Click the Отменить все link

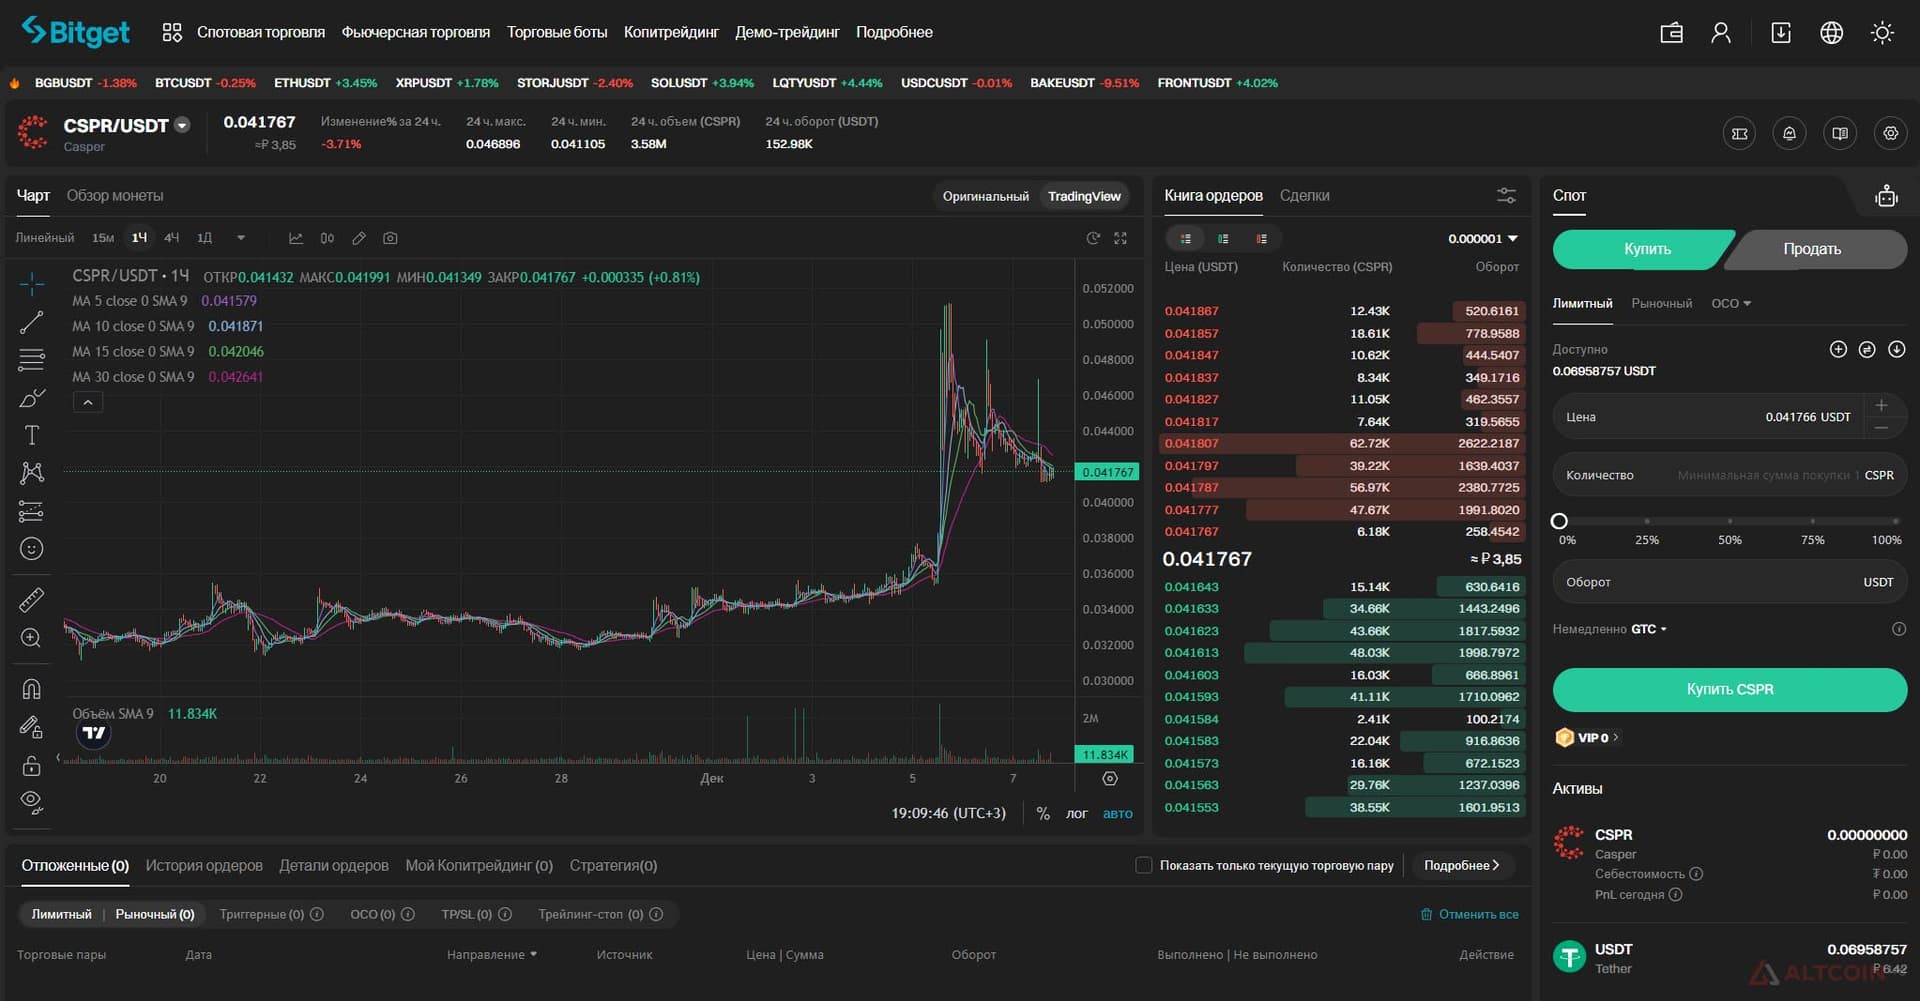coord(1470,914)
